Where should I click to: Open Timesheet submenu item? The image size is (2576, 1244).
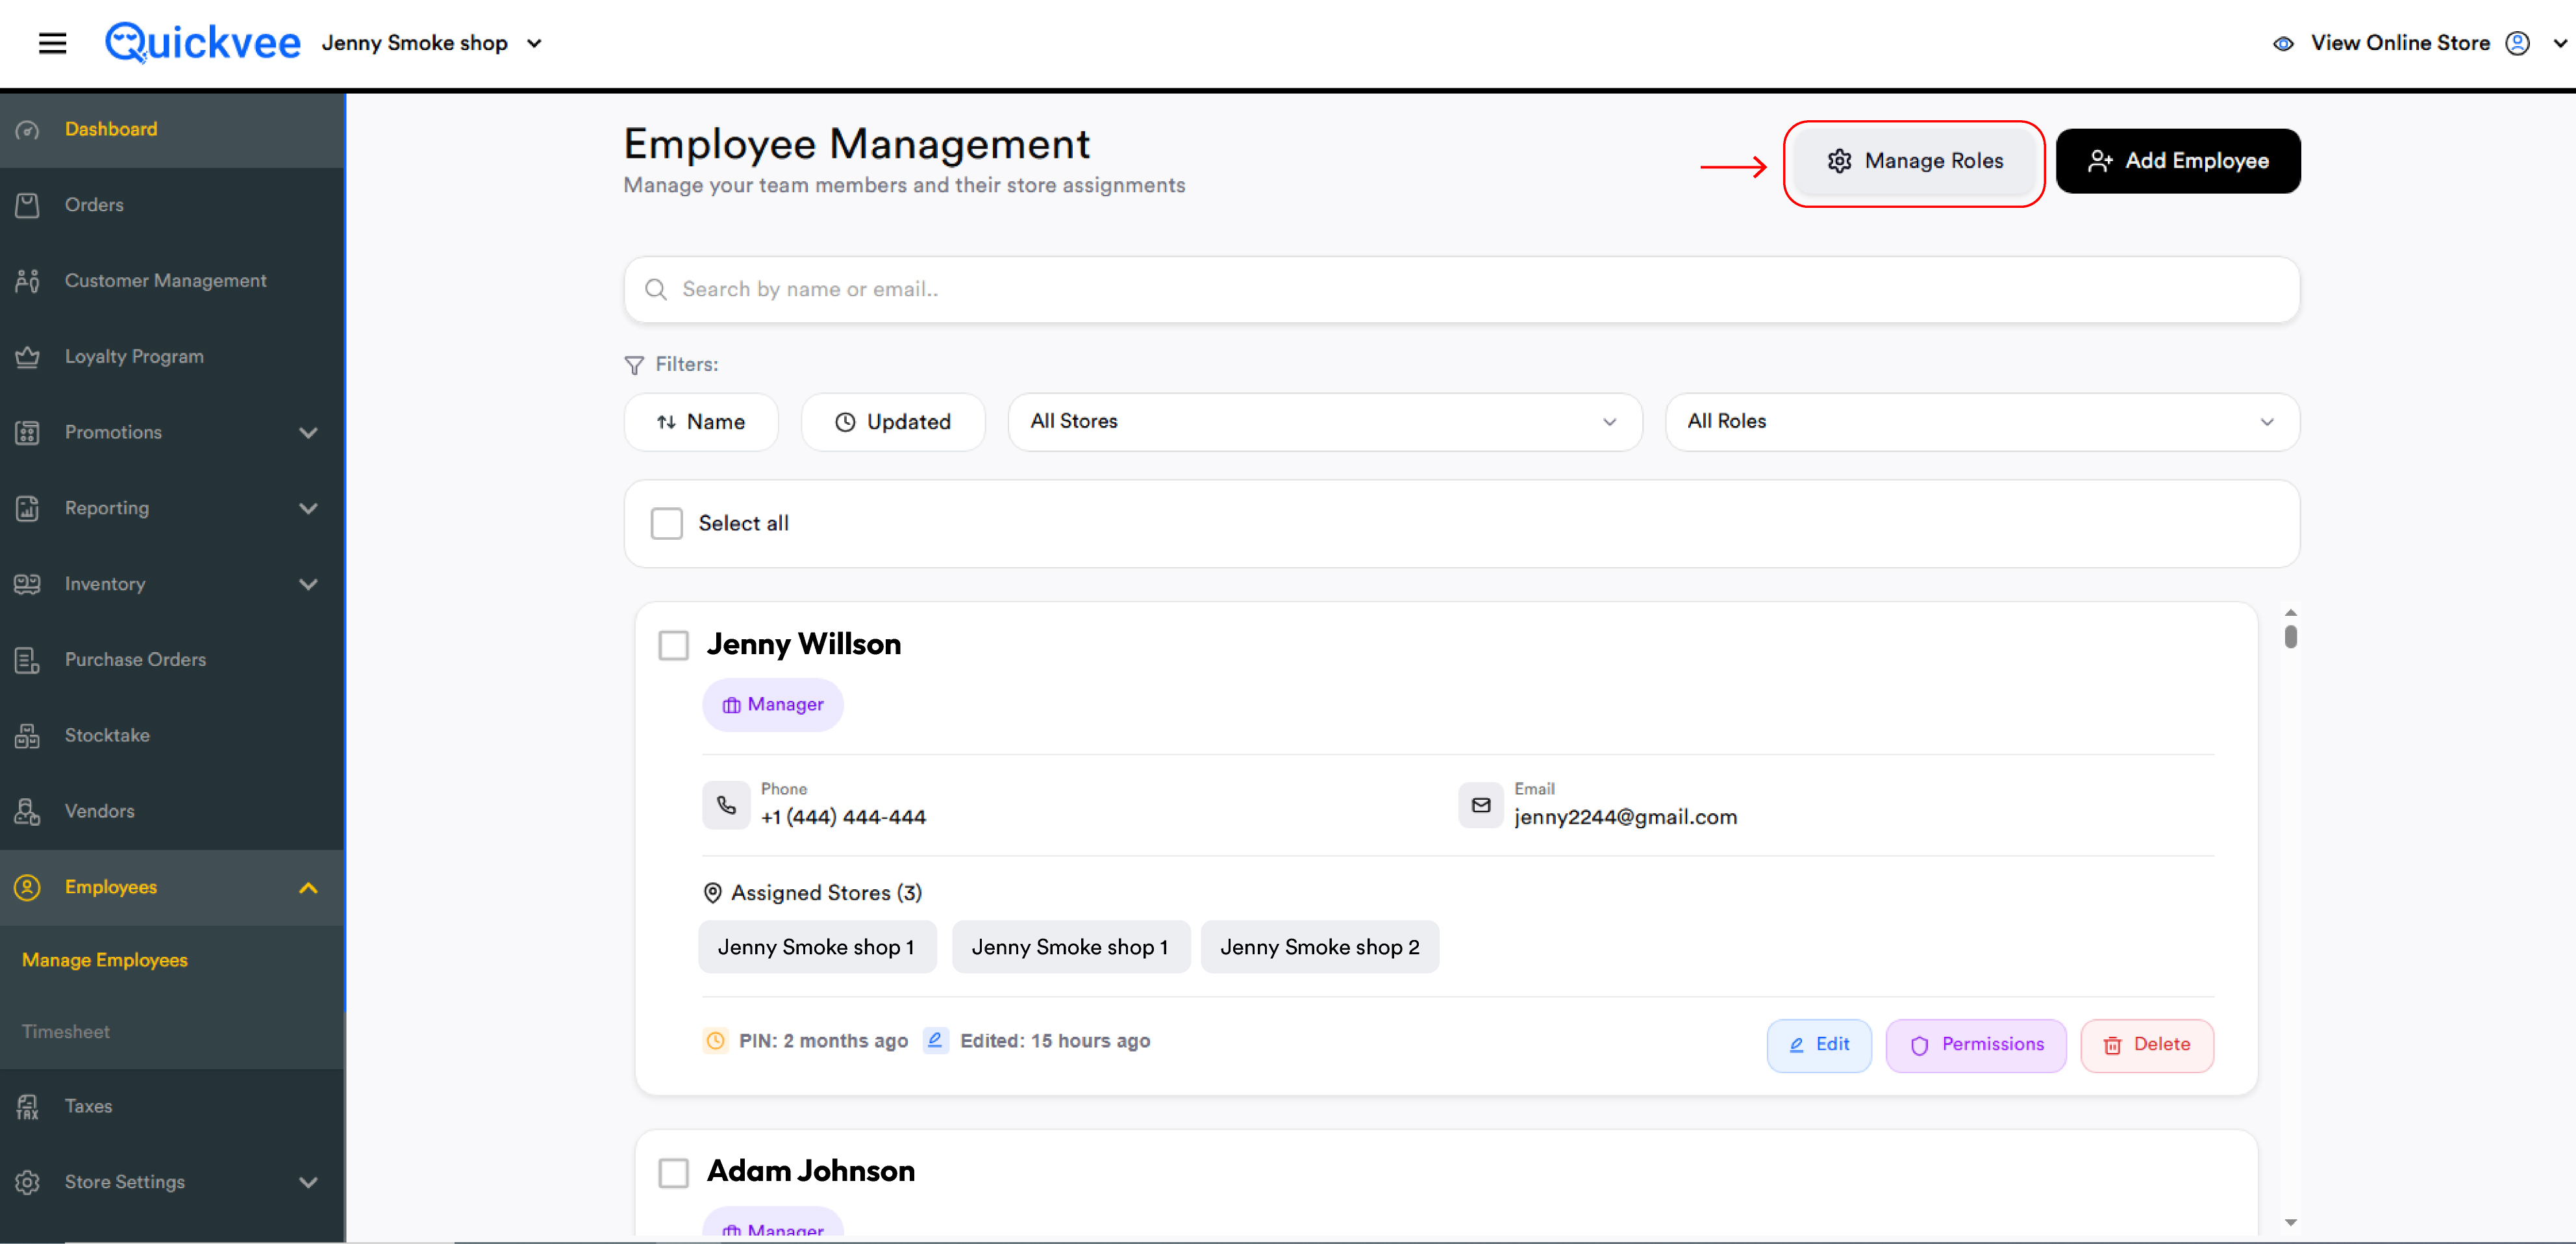66,1031
